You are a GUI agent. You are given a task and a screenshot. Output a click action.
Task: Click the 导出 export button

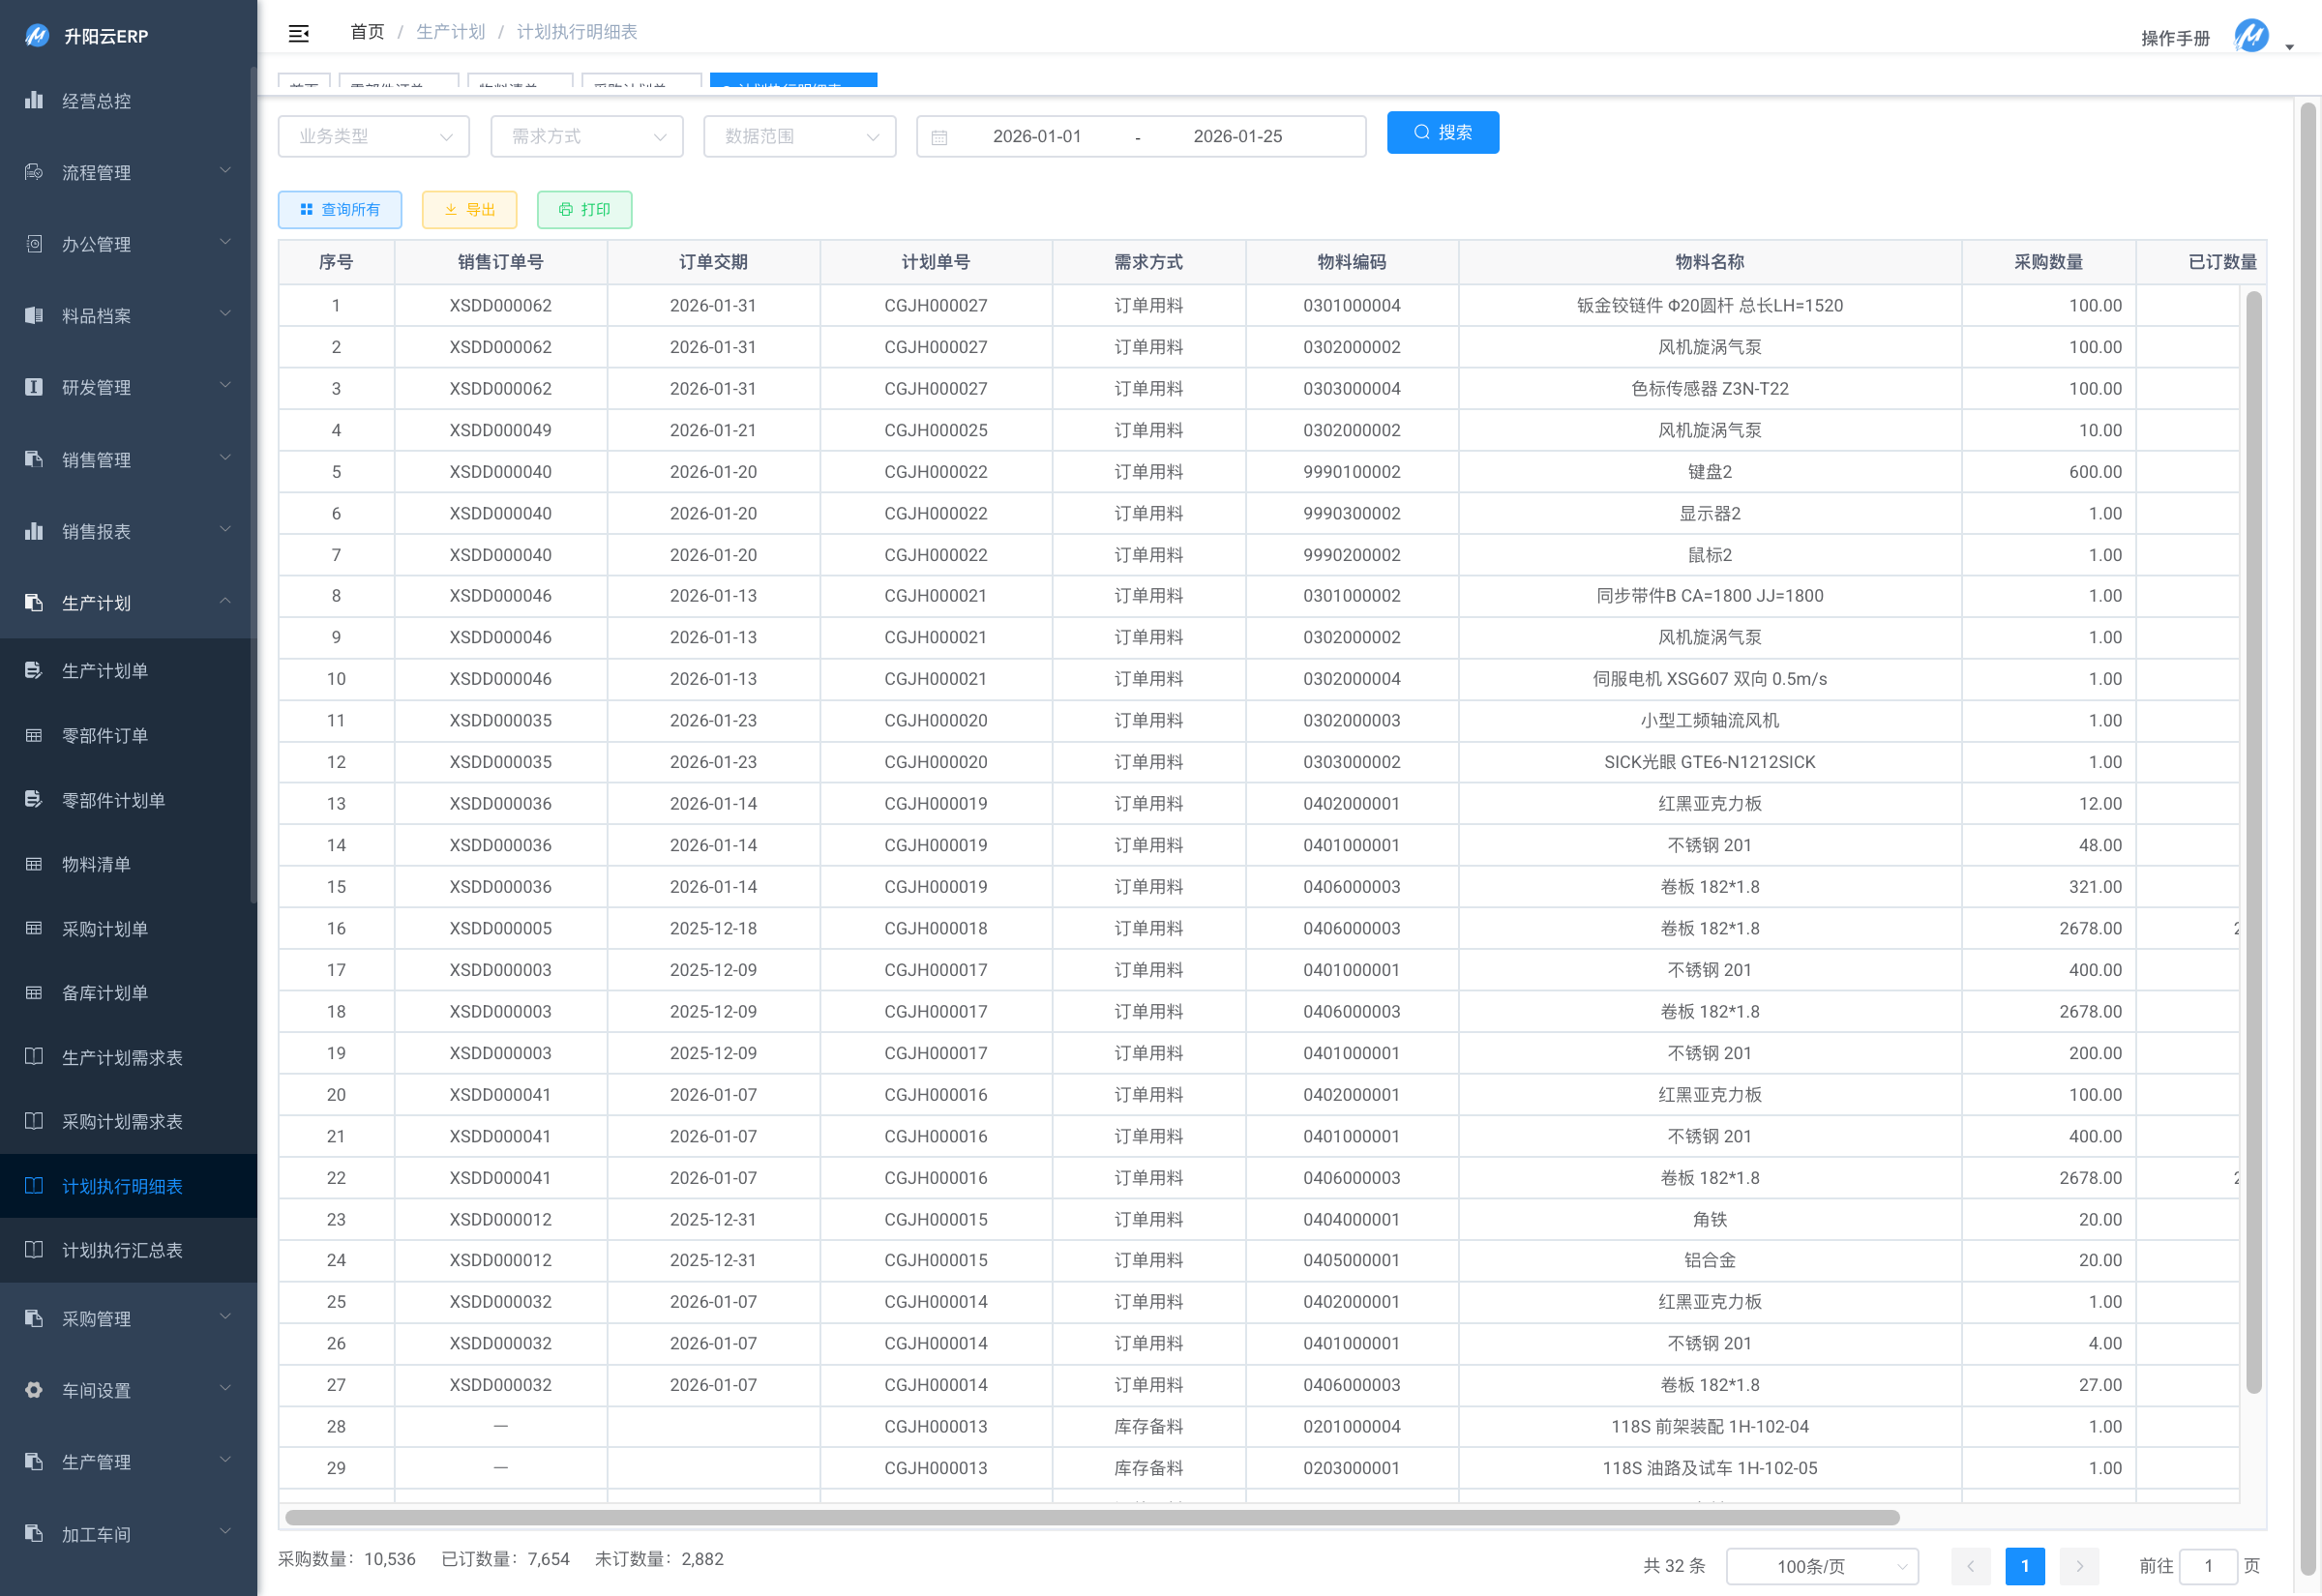coord(470,209)
